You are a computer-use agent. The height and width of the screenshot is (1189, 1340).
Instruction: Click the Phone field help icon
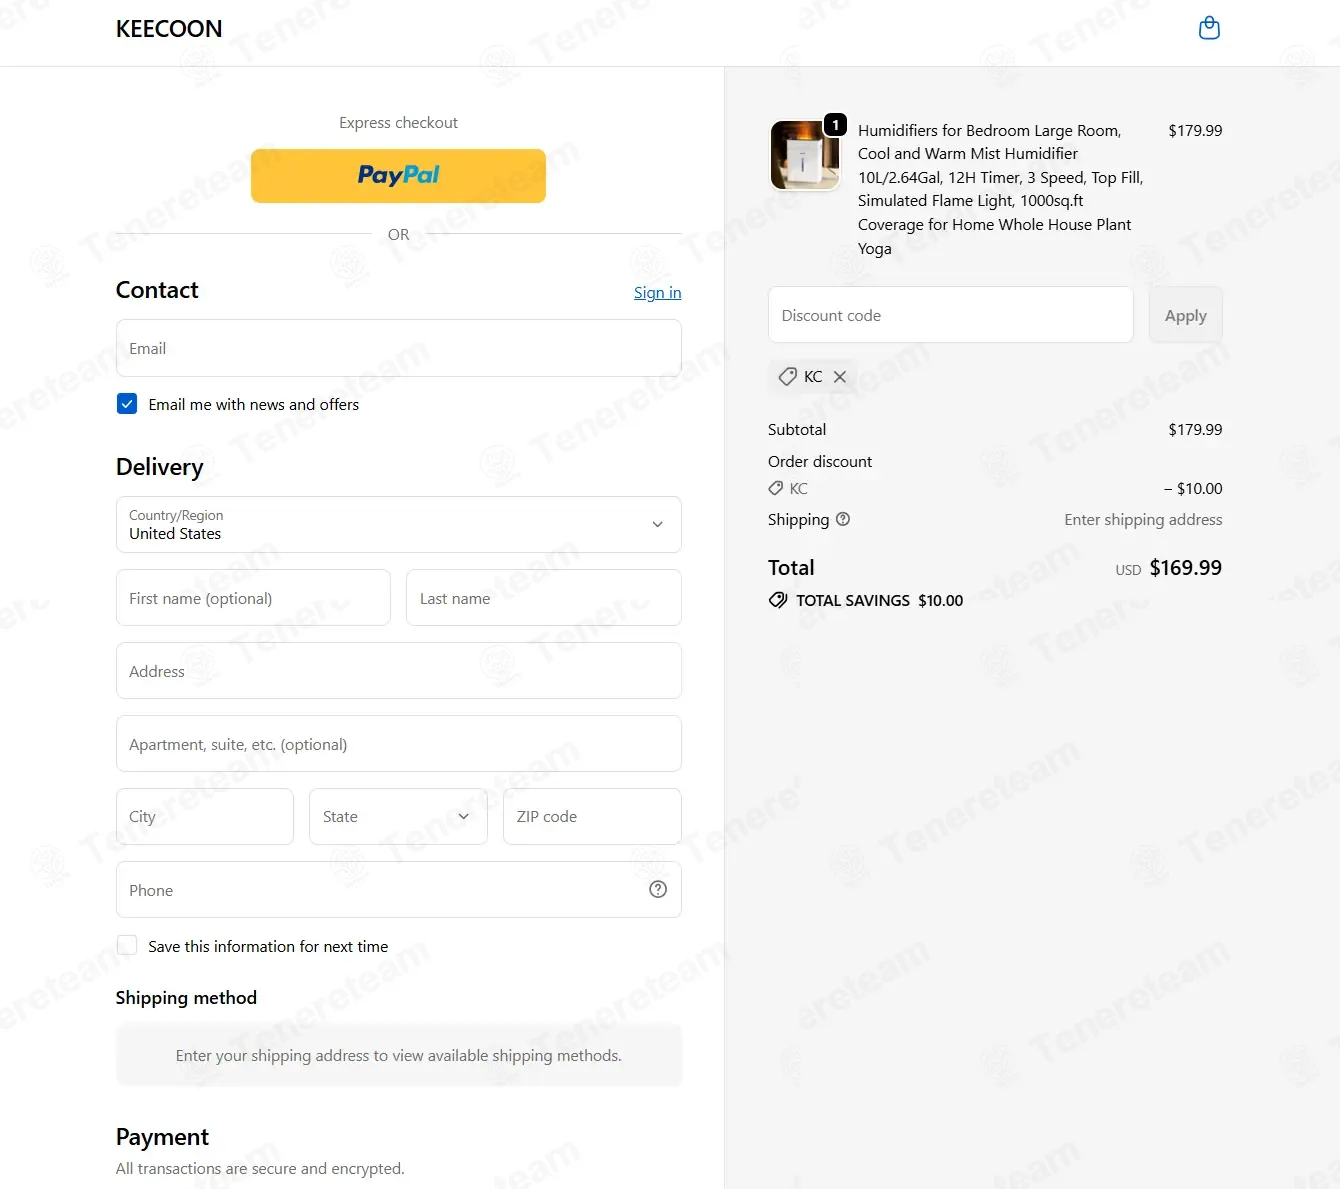[x=658, y=889]
